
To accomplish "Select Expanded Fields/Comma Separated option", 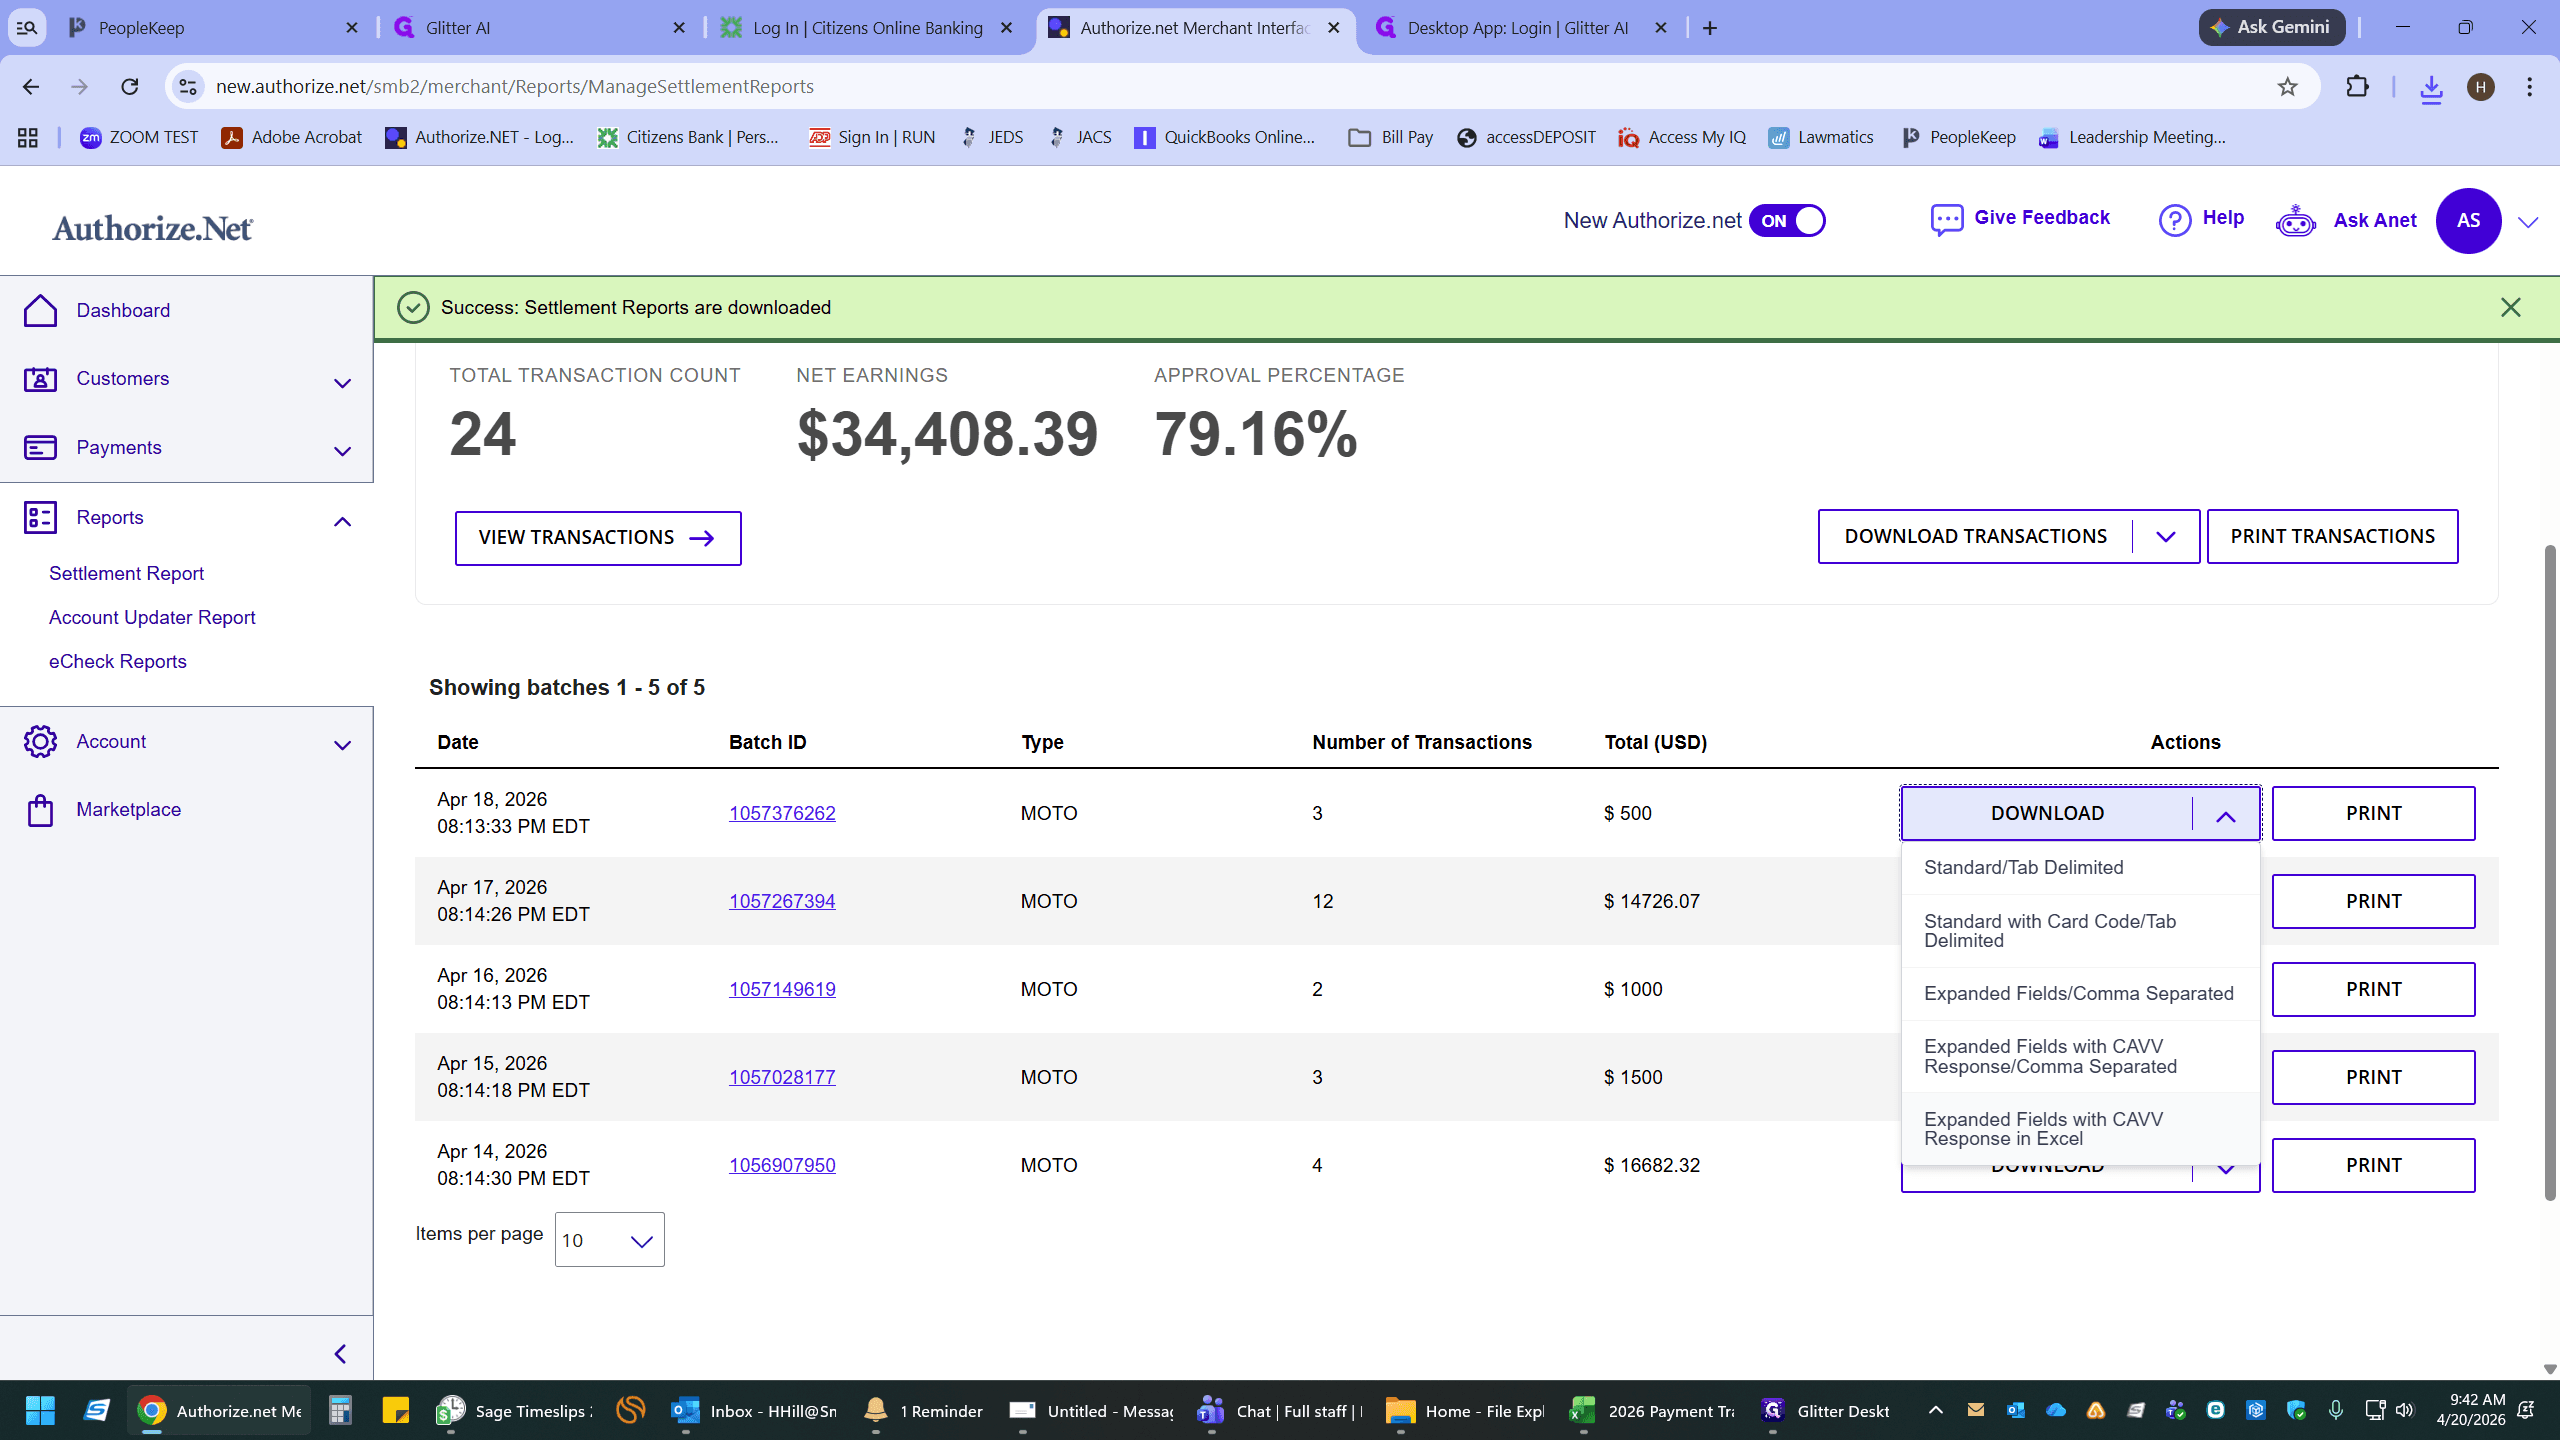I will [2080, 994].
